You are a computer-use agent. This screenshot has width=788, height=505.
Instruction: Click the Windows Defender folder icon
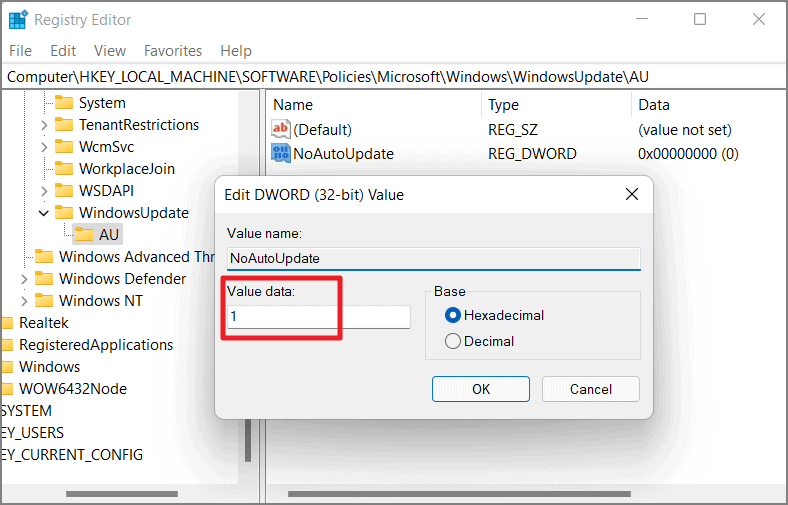click(x=44, y=279)
